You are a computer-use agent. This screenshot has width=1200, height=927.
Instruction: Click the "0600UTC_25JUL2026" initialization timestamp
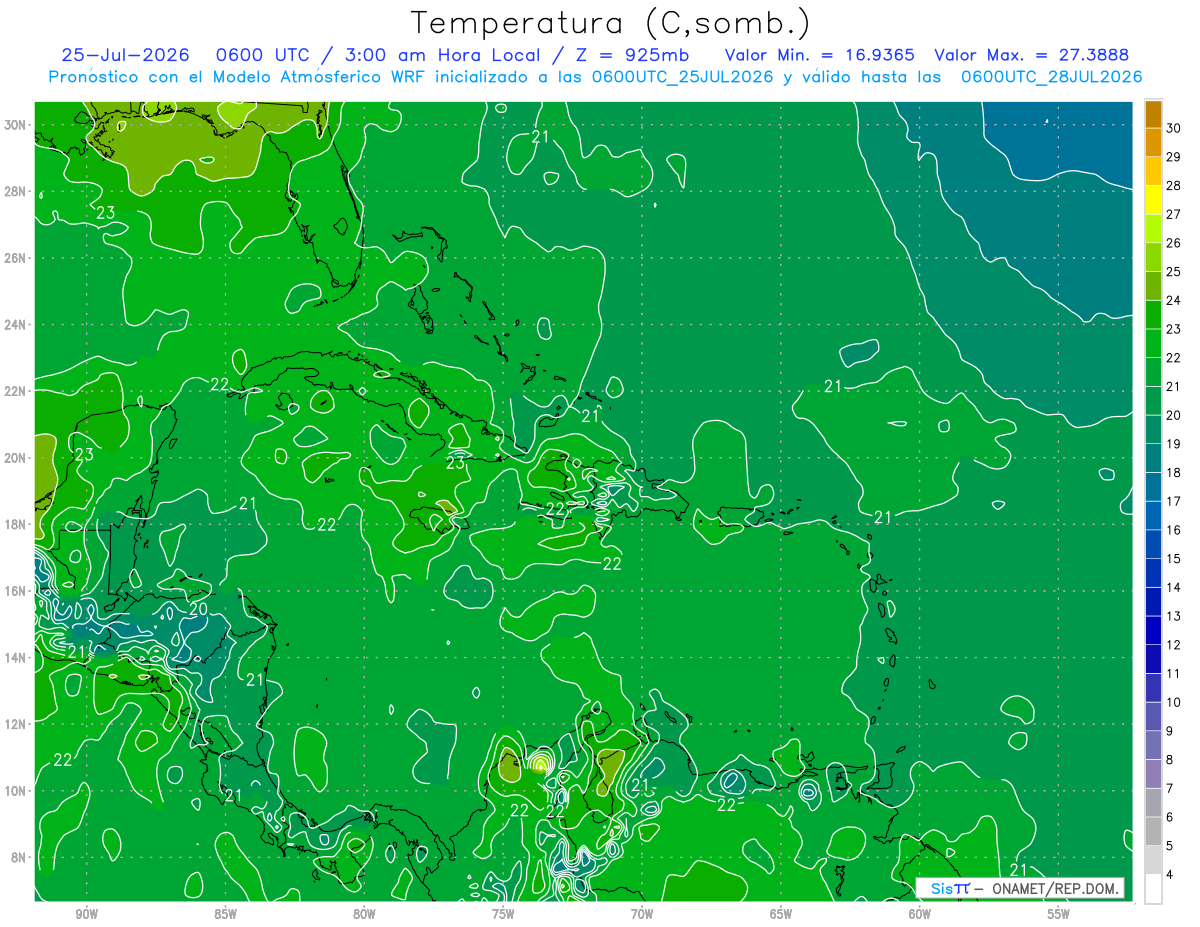682,77
